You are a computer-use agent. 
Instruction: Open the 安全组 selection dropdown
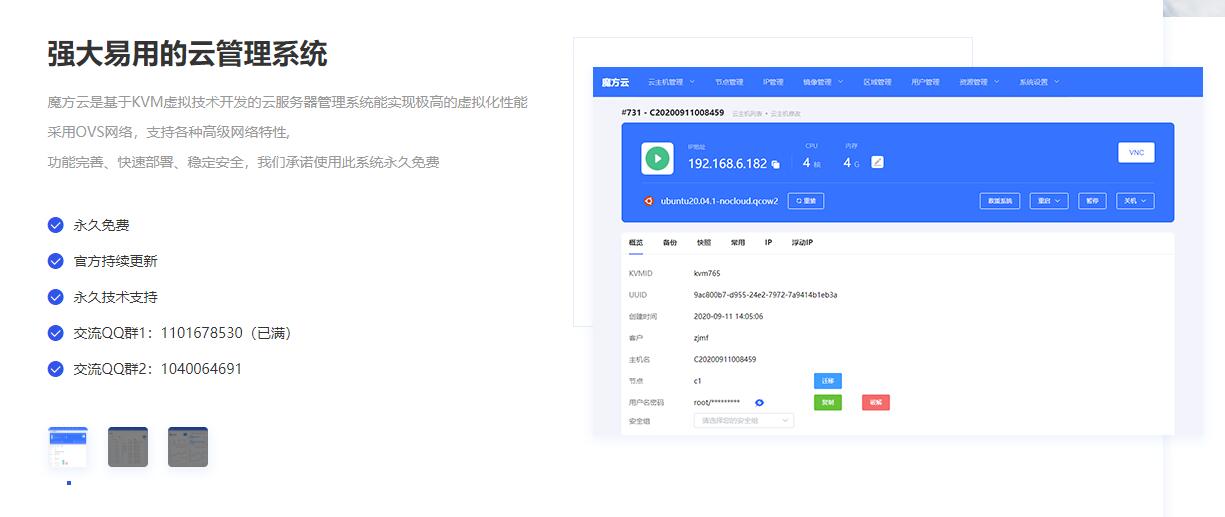click(744, 421)
